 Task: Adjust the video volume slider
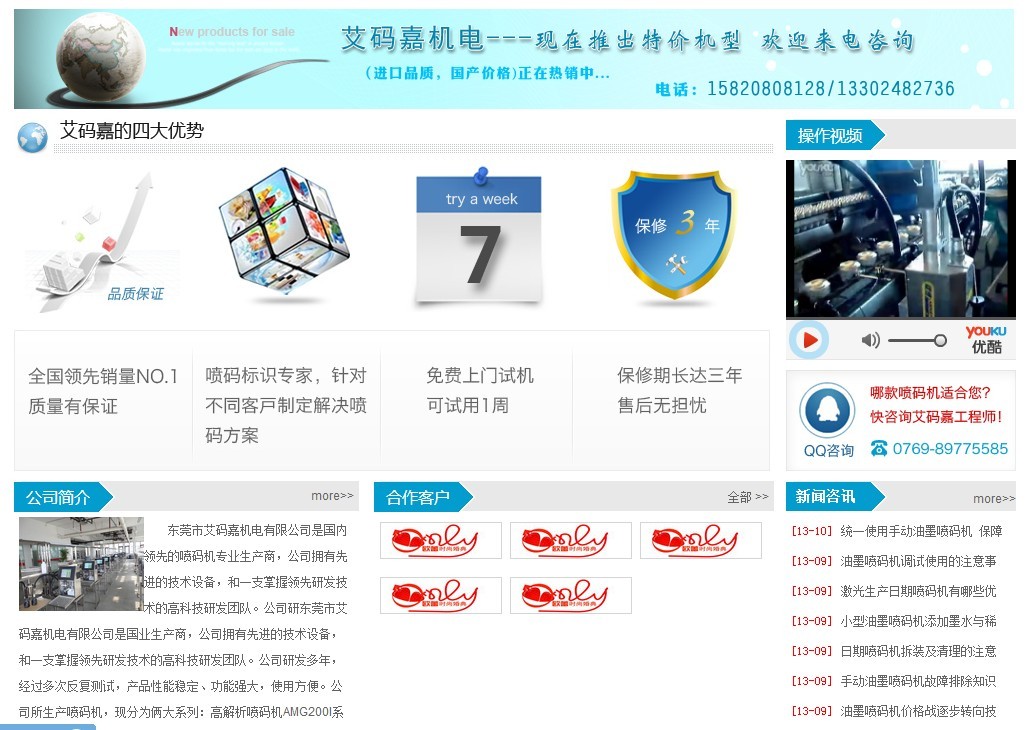tap(917, 340)
